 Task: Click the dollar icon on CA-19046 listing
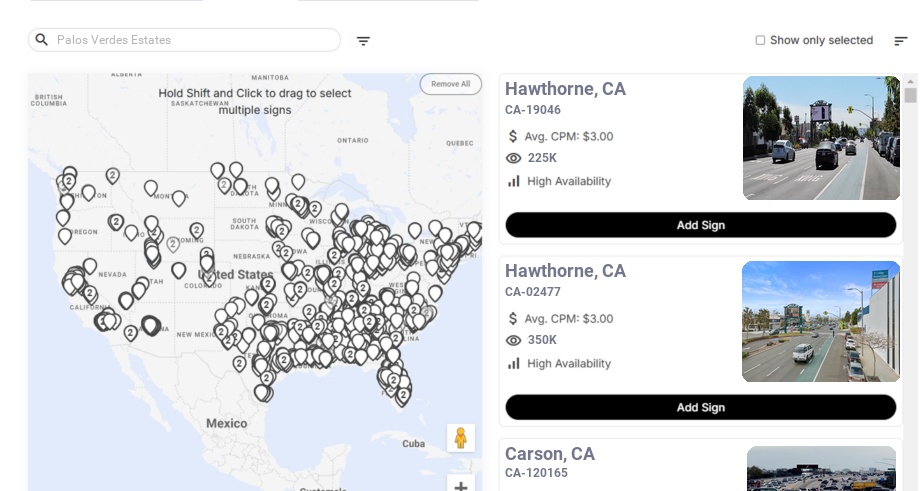(514, 136)
